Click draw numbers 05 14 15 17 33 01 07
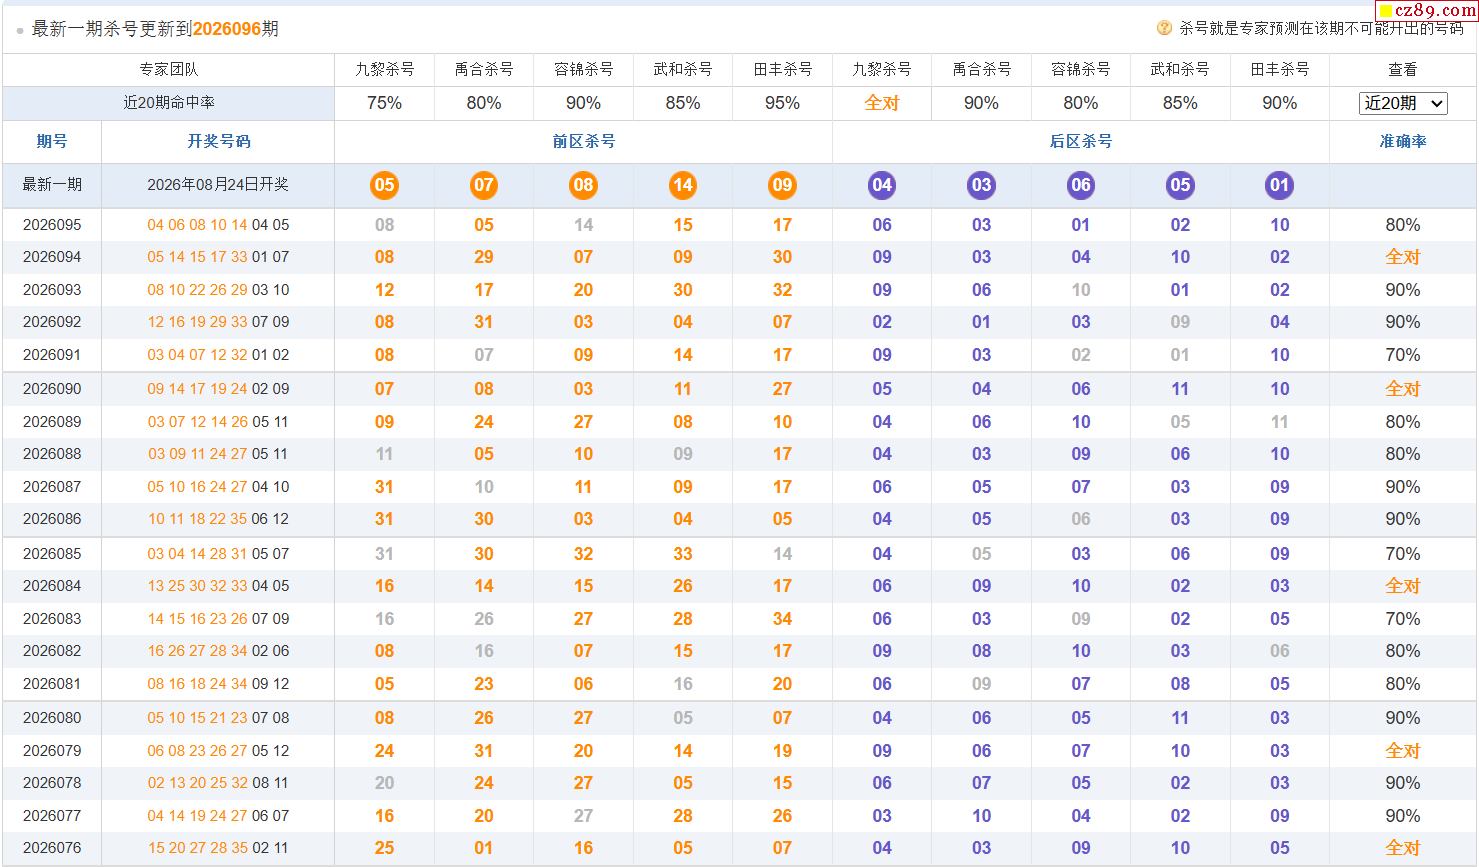This screenshot has width=1479, height=867. coord(218,257)
